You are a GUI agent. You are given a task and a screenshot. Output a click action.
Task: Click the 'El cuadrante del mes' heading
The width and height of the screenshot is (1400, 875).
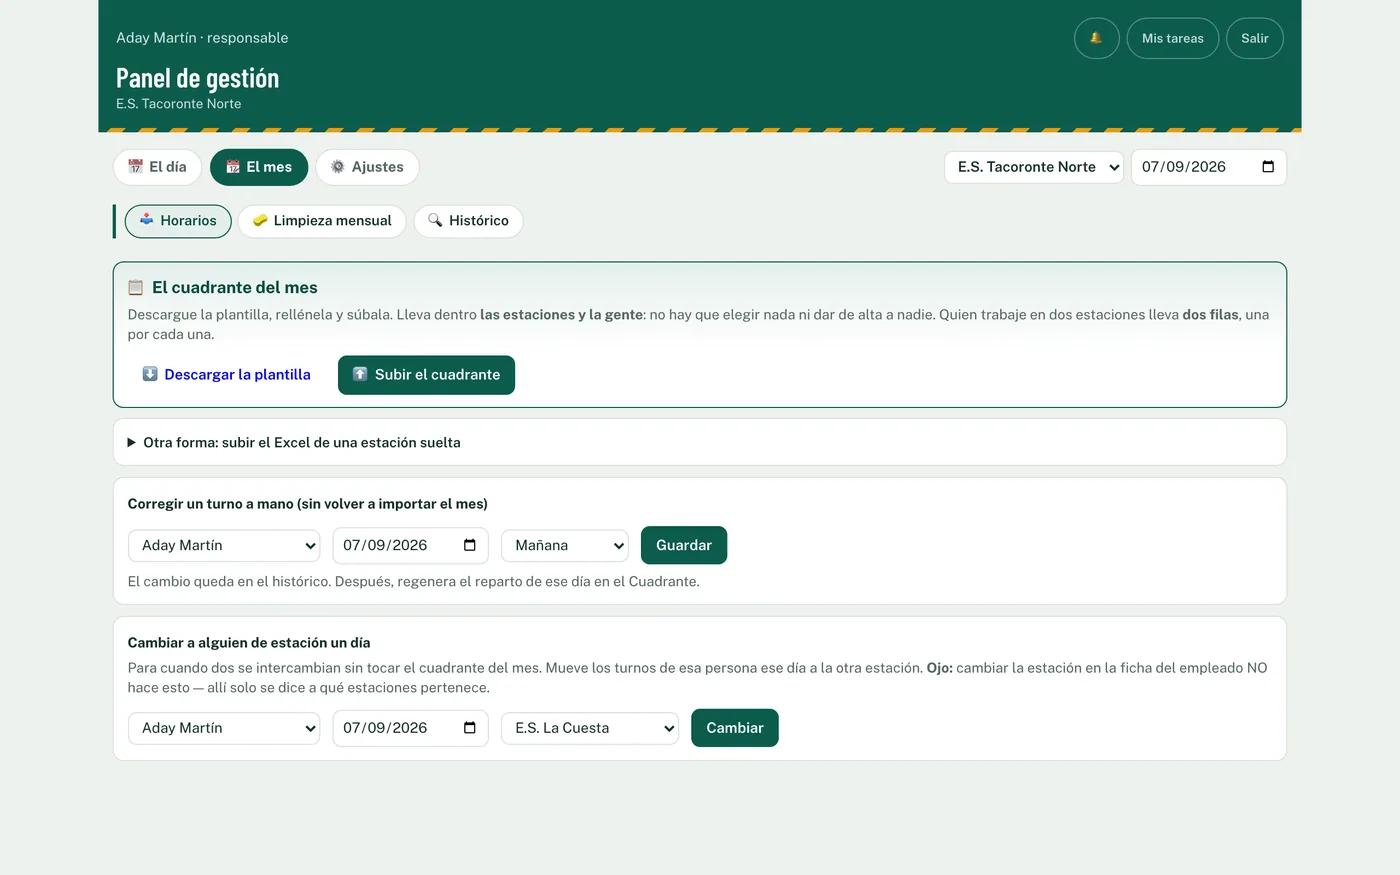(x=235, y=287)
